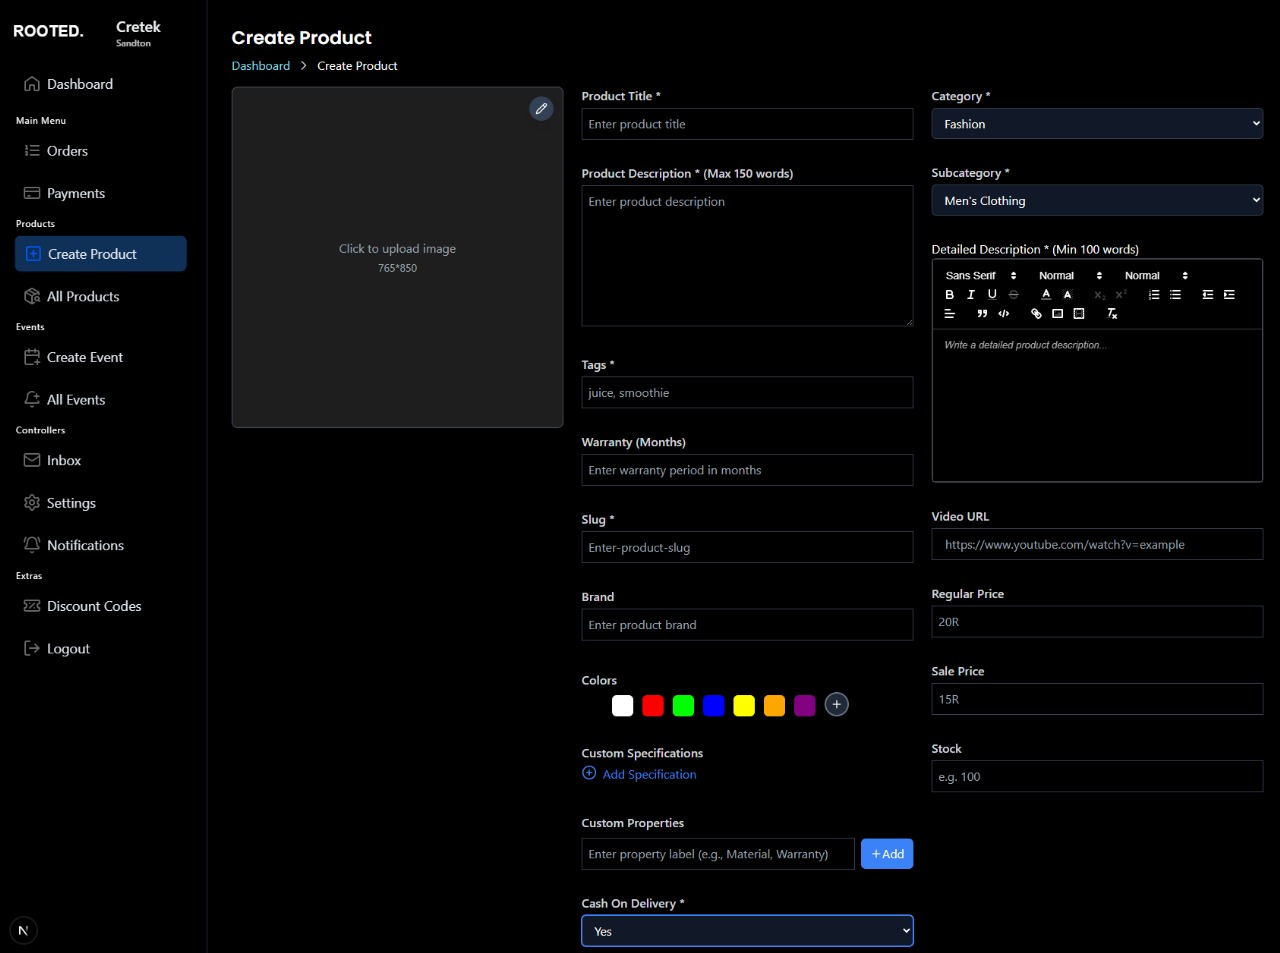The width and height of the screenshot is (1280, 953).
Task: Open the blockquote tool in the editor
Action: 982,313
